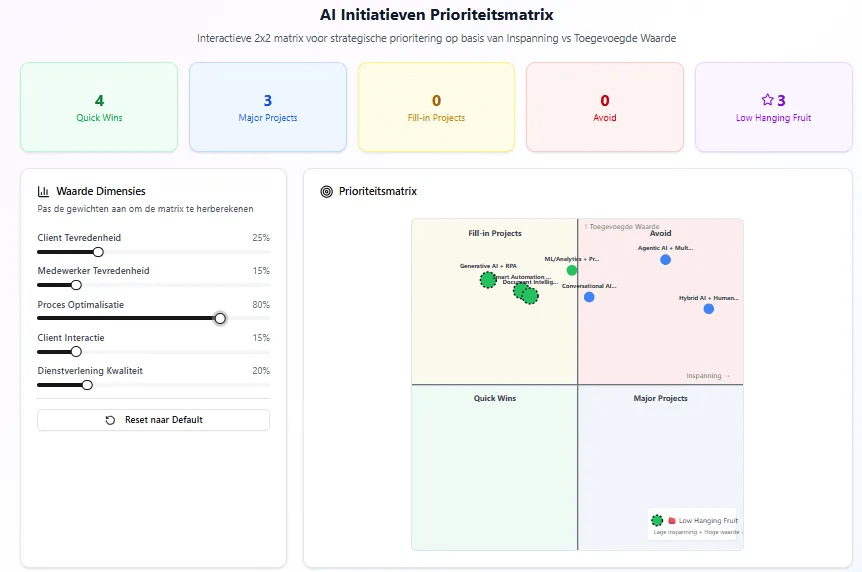Click the Medewerker Tevredenheid slider handle

click(x=76, y=285)
